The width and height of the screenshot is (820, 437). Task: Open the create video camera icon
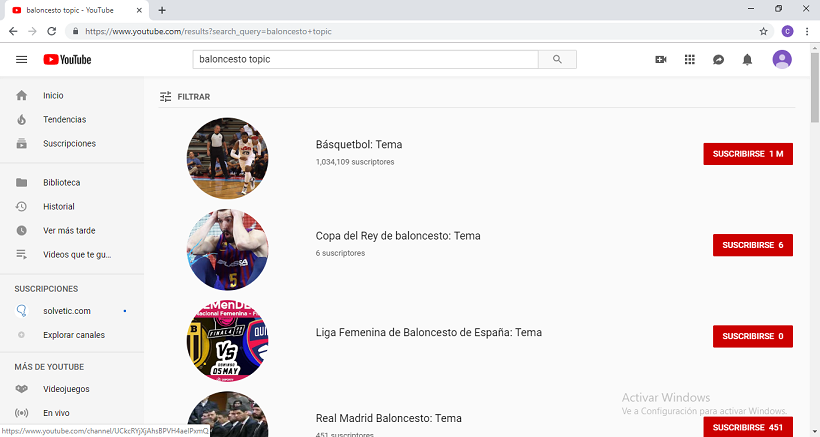coord(661,60)
